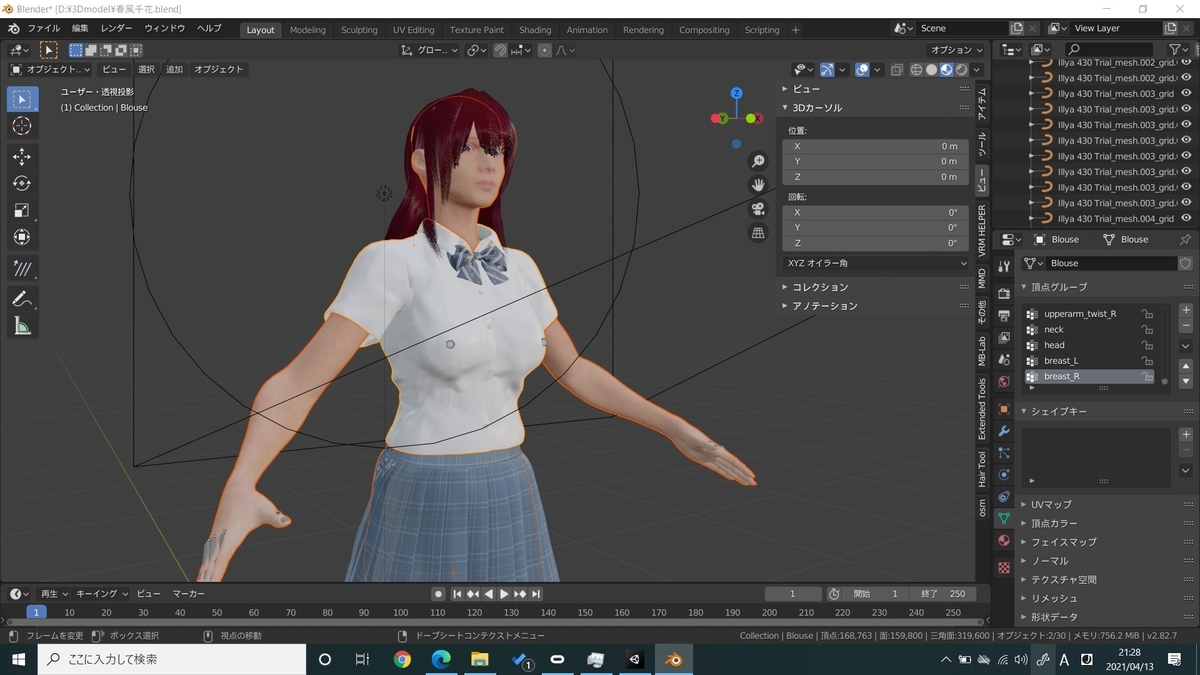Toggle fake user shield for Blouse mesh

pos(1186,263)
